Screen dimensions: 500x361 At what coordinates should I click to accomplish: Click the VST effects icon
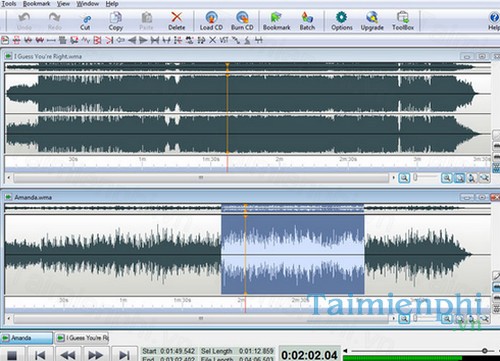tap(224, 40)
